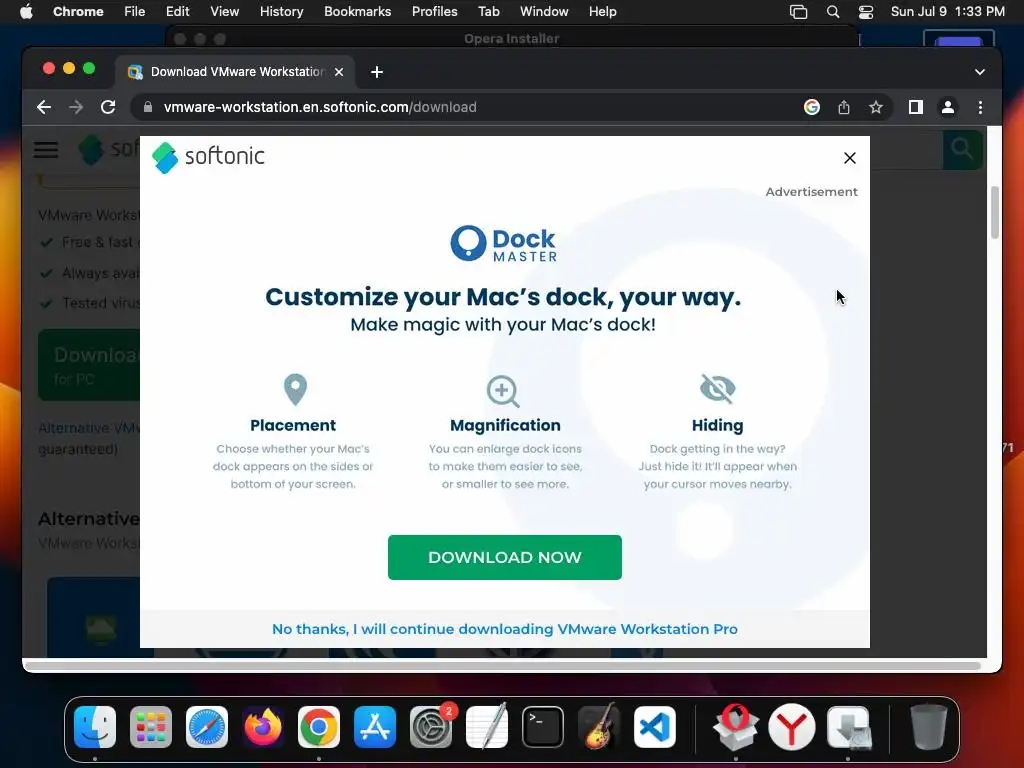Screen dimensions: 1024x768
Task: Open the Window menu
Action: tap(544, 12)
